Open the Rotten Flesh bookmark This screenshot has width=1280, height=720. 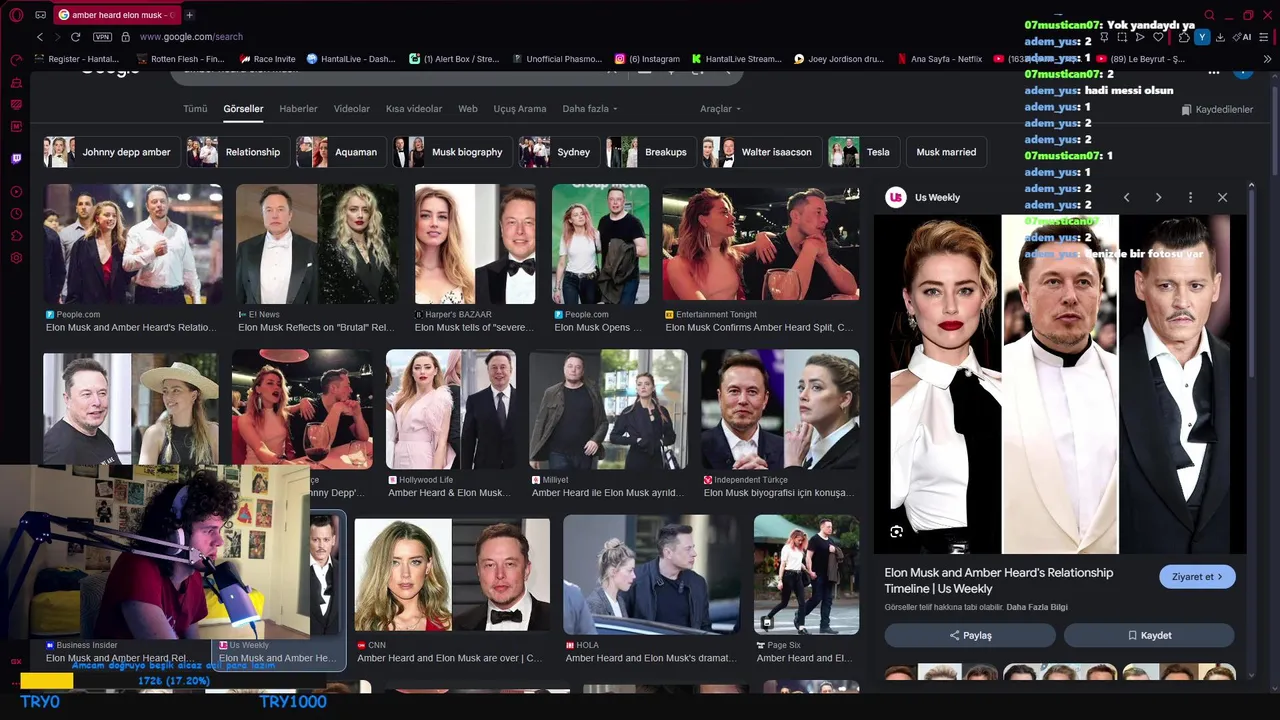point(180,59)
